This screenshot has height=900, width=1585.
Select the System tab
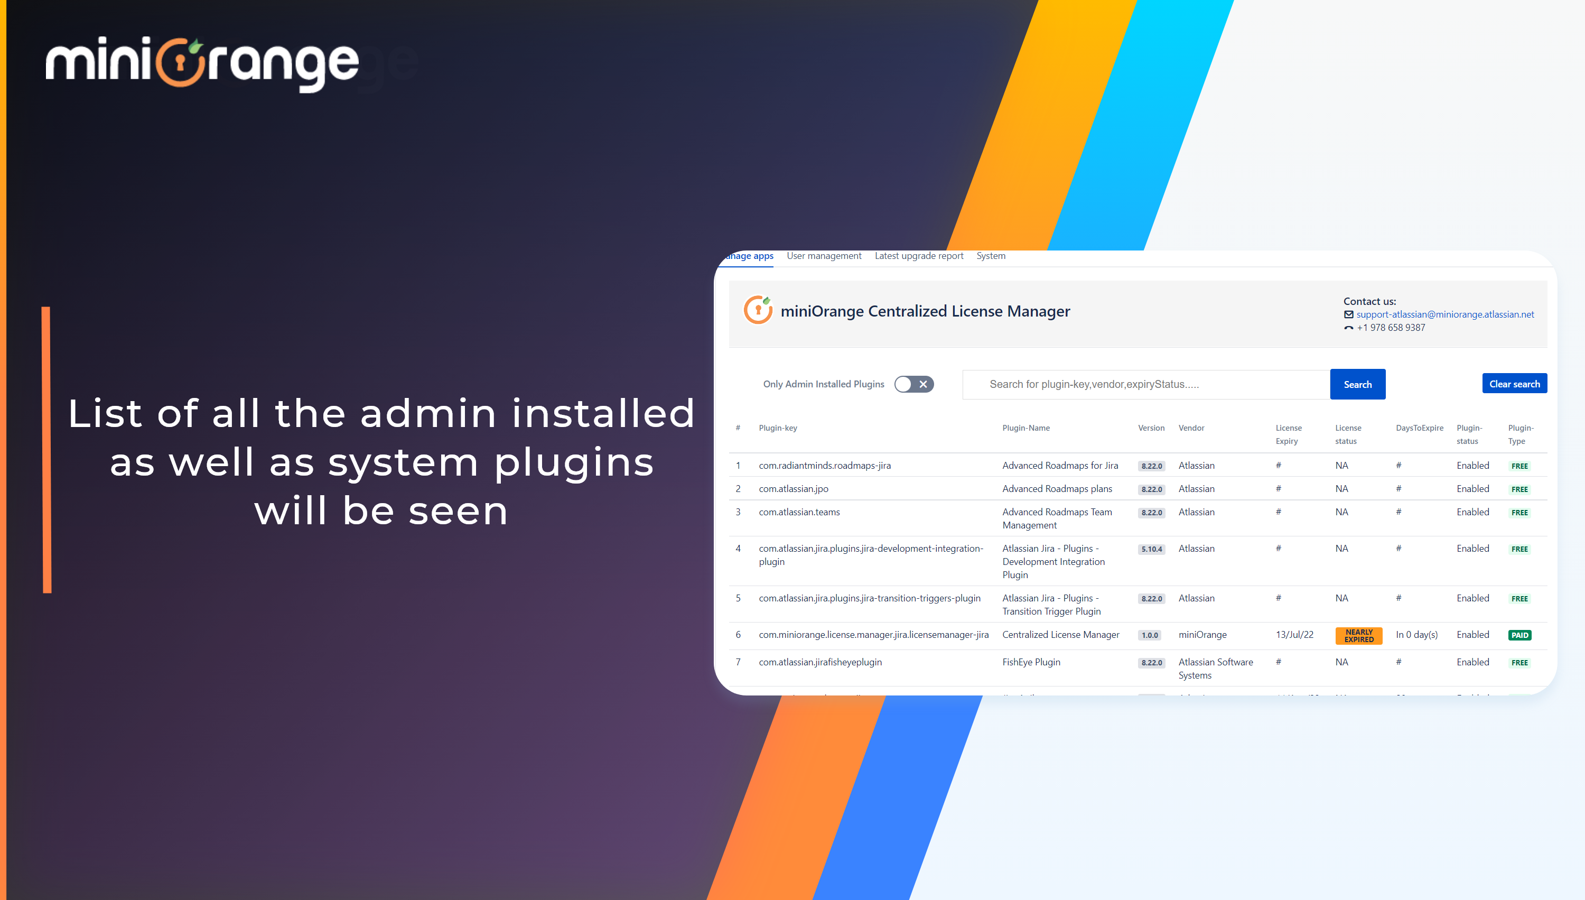tap(991, 256)
